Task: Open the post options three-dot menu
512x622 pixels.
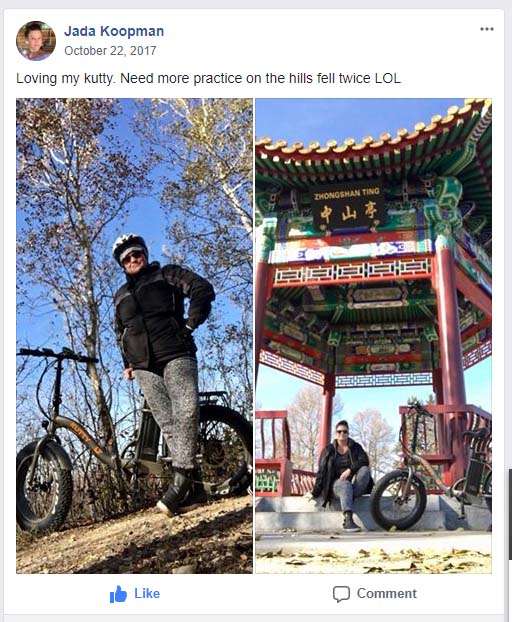Action: (487, 29)
